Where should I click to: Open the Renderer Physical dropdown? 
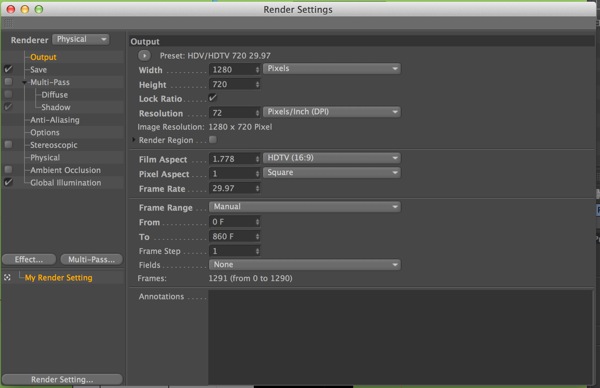point(81,39)
